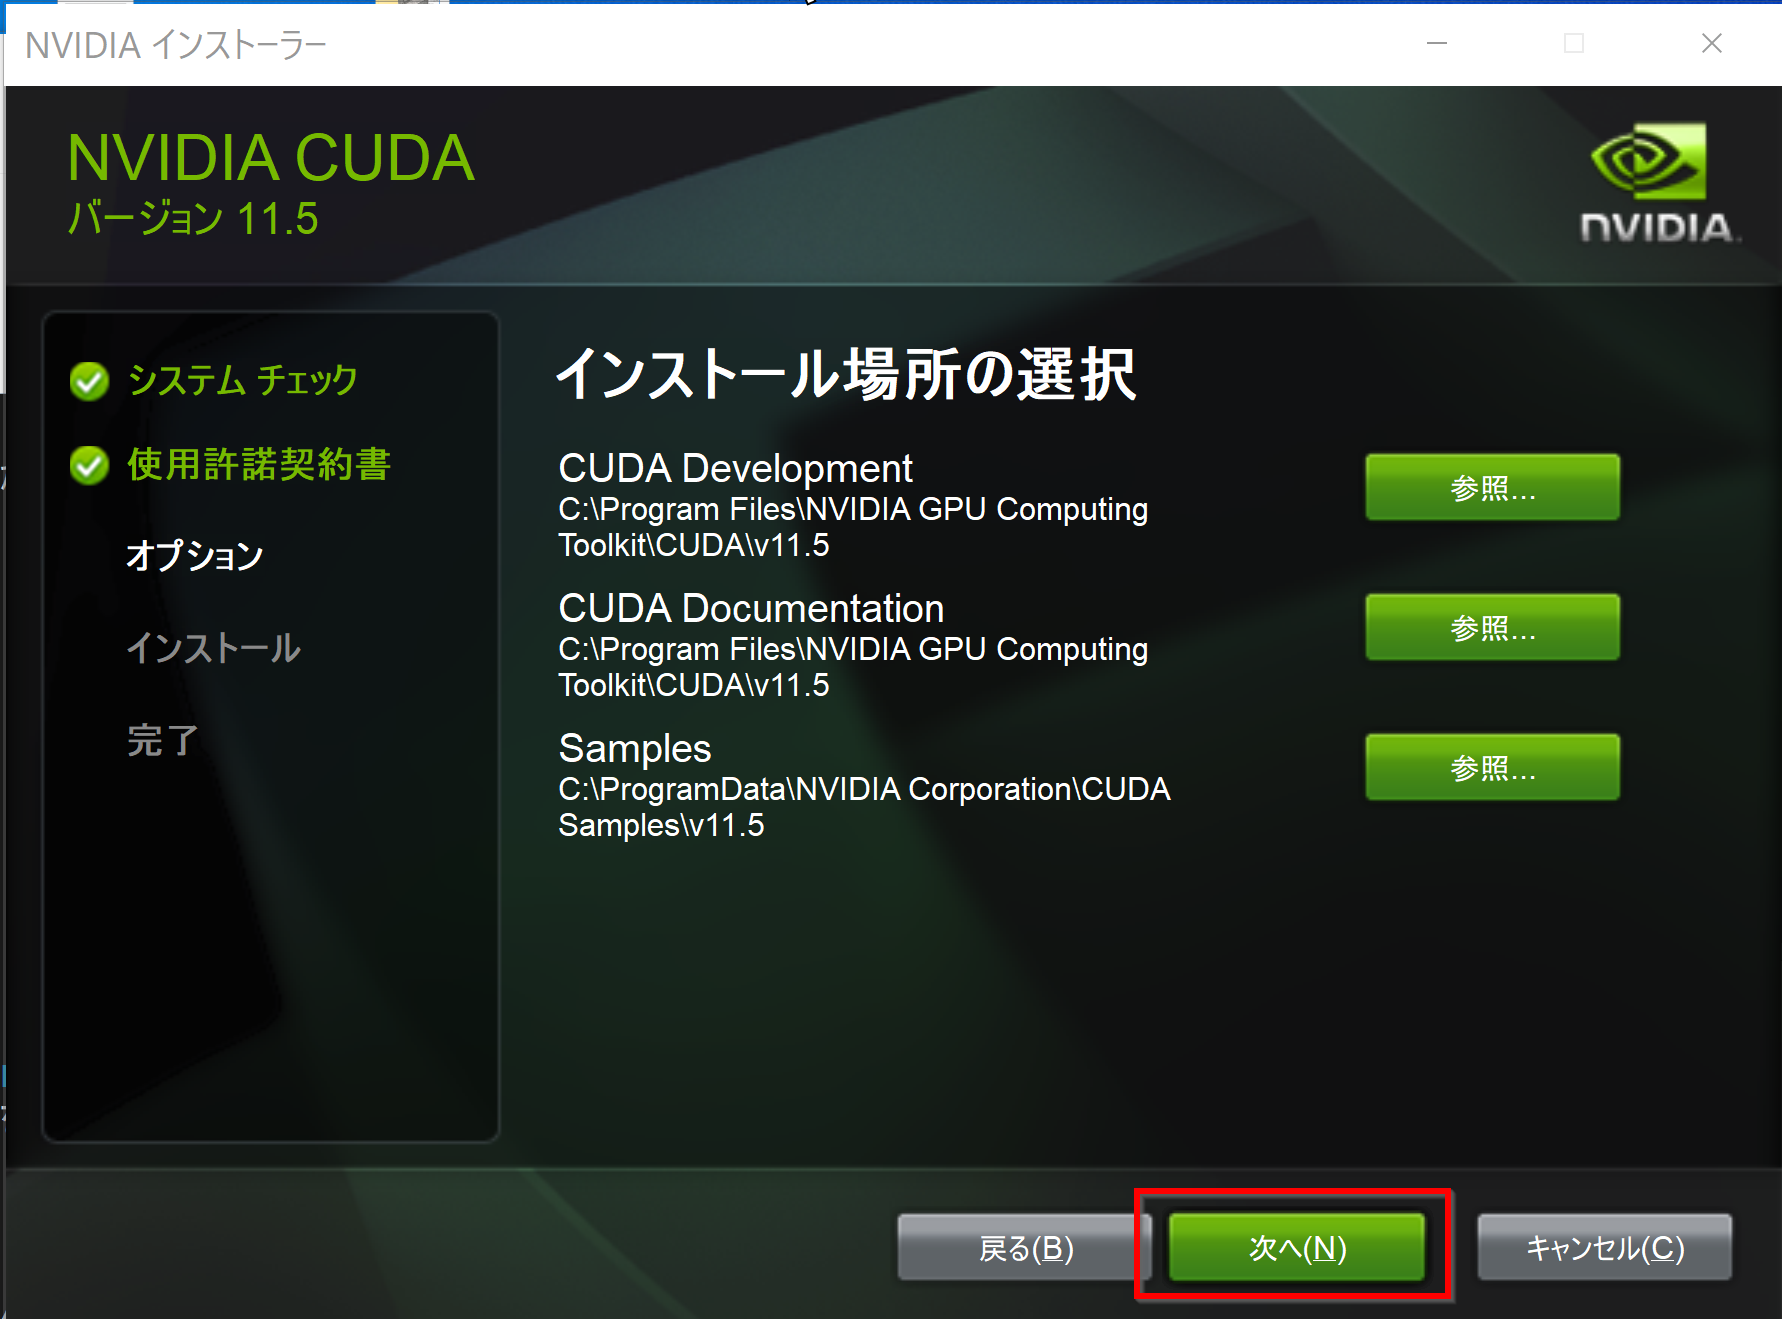Click the CUDA Documentation heading

tap(751, 608)
